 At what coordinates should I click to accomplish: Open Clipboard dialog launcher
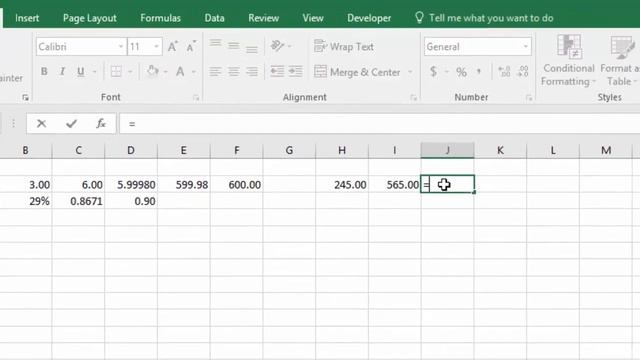(x=25, y=98)
